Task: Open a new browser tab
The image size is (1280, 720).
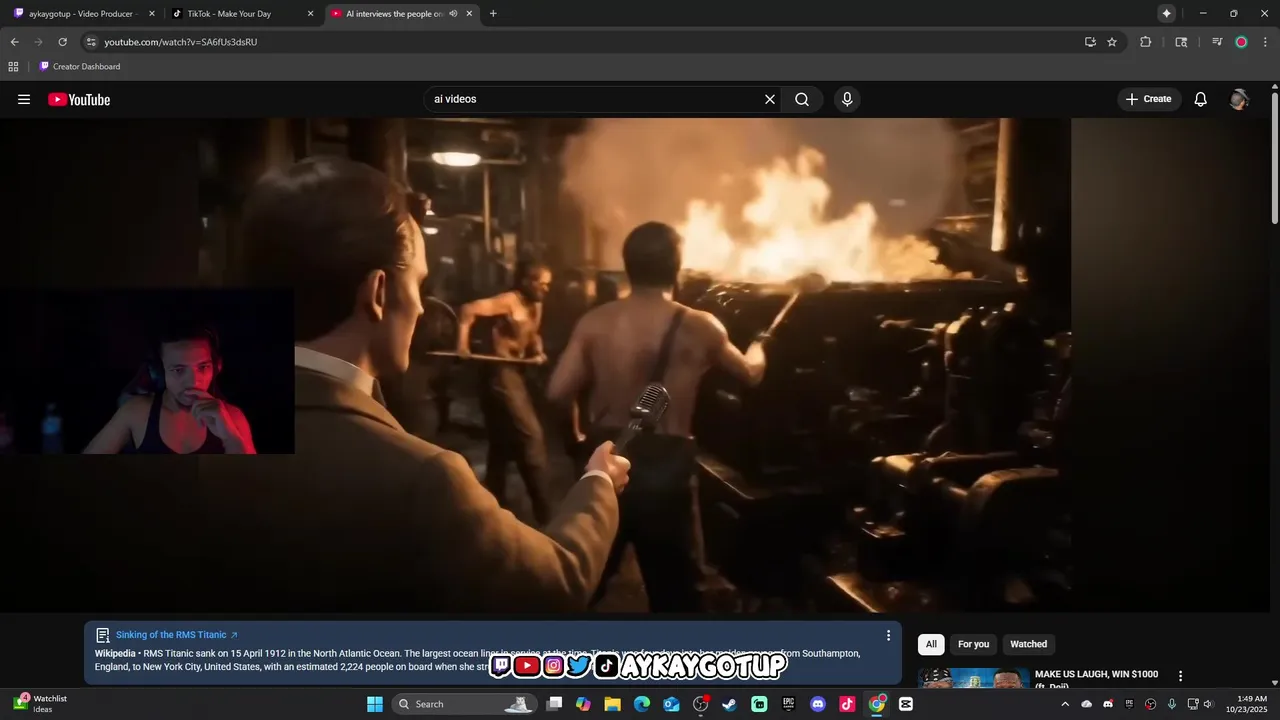Action: point(493,14)
